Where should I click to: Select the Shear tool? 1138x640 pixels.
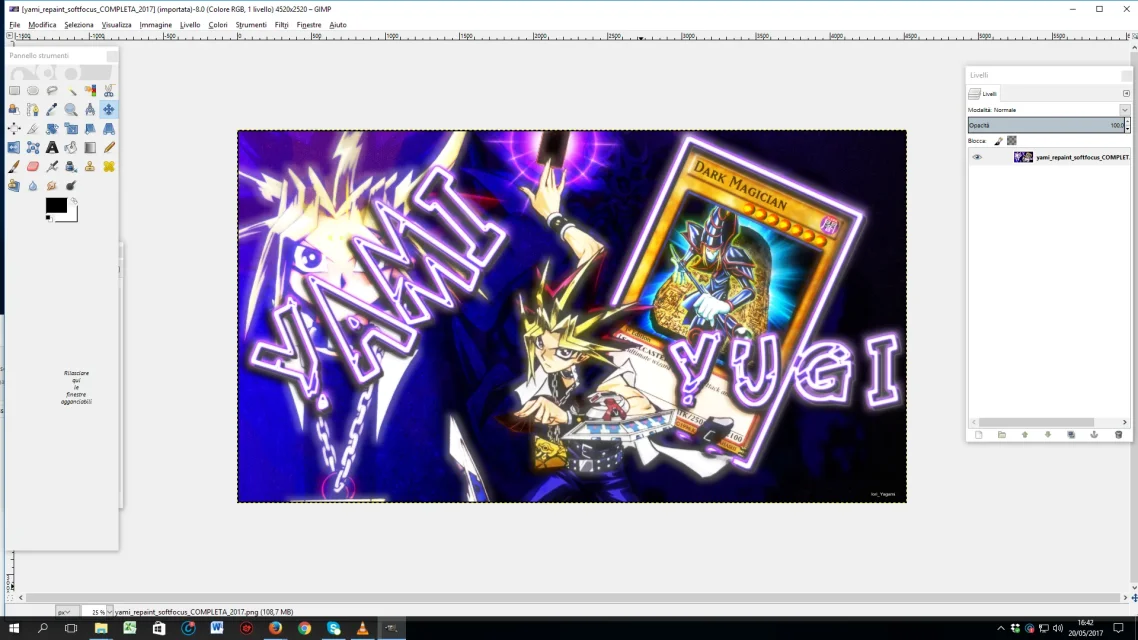90,128
